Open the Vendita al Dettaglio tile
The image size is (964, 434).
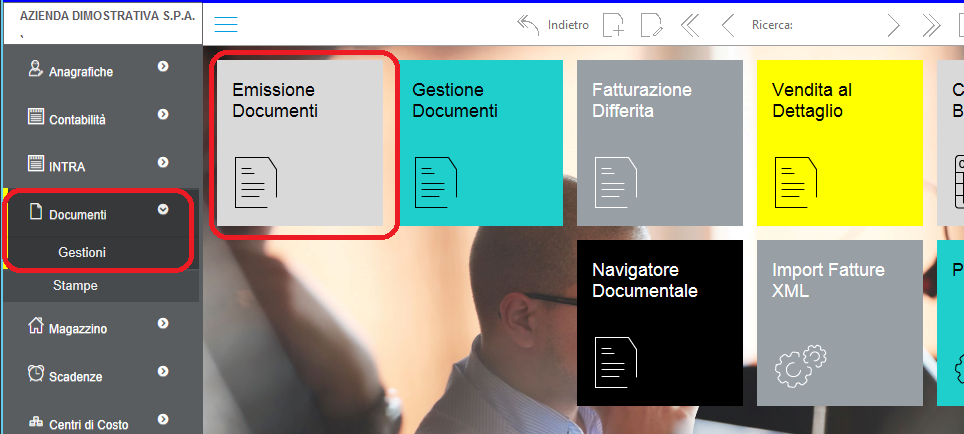pyautogui.click(x=840, y=143)
